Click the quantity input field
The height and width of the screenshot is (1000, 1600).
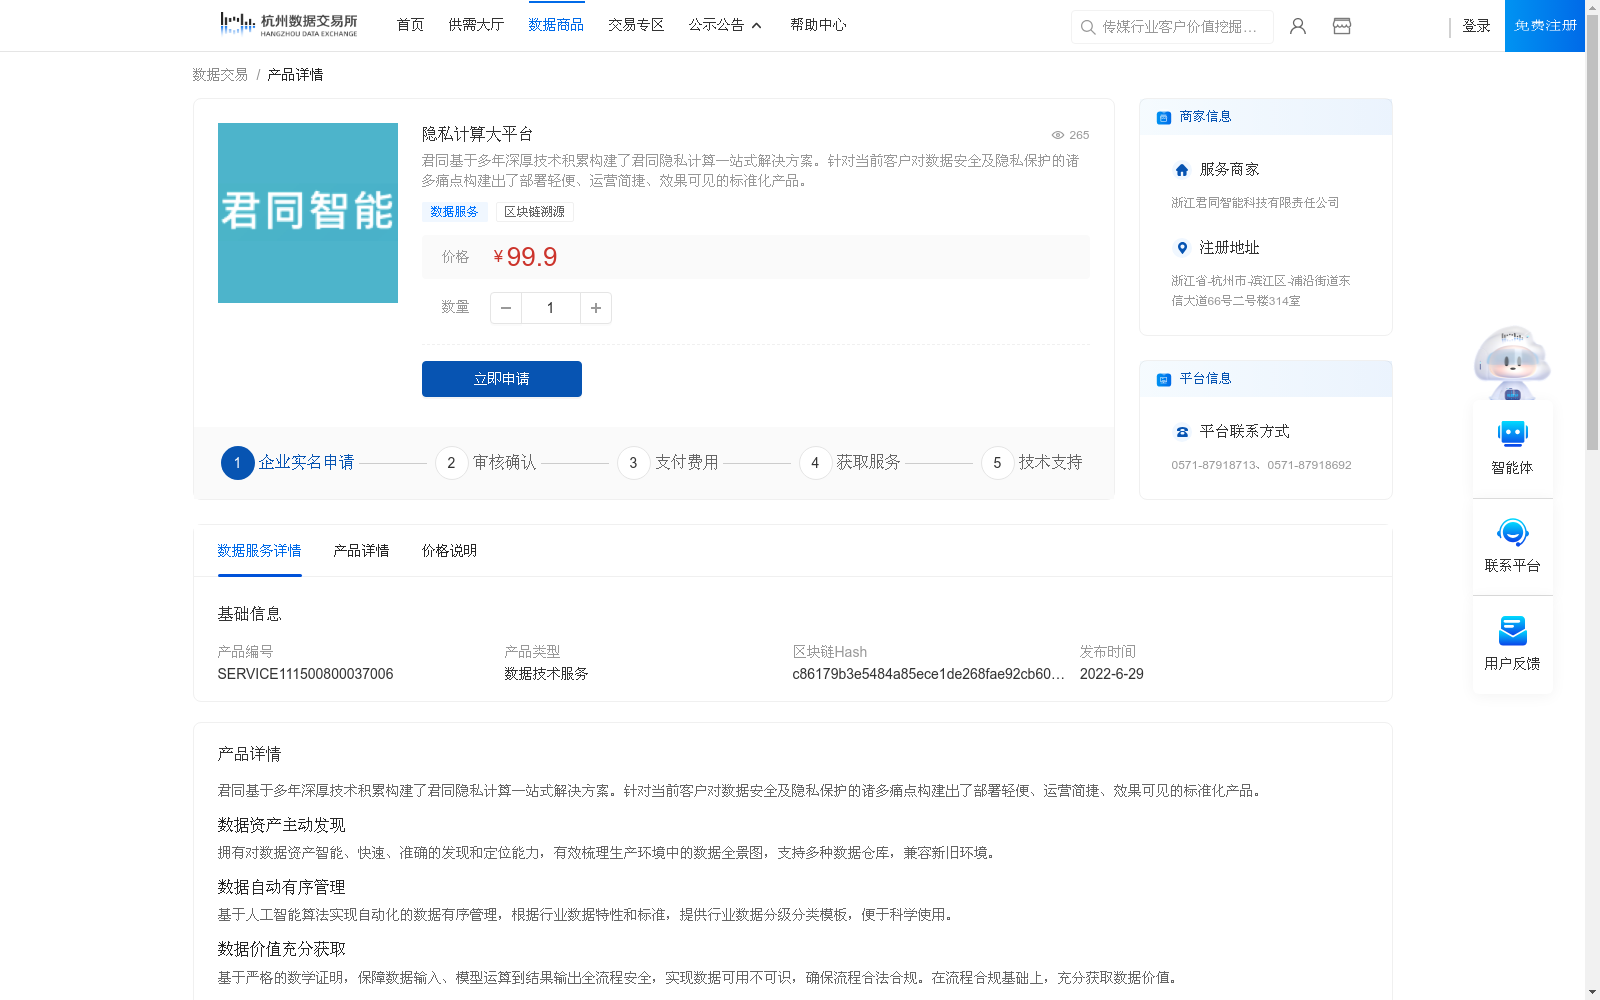point(550,308)
